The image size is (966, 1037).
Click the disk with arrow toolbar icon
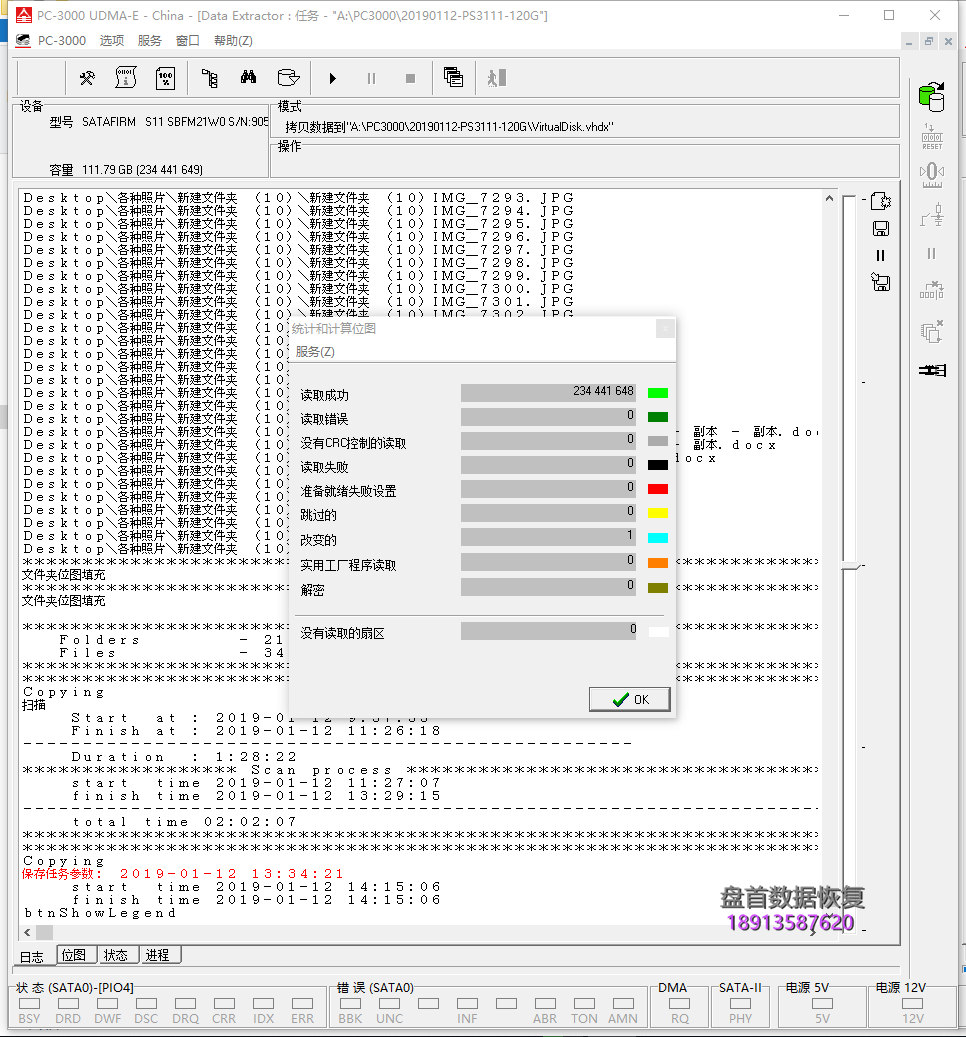click(288, 78)
